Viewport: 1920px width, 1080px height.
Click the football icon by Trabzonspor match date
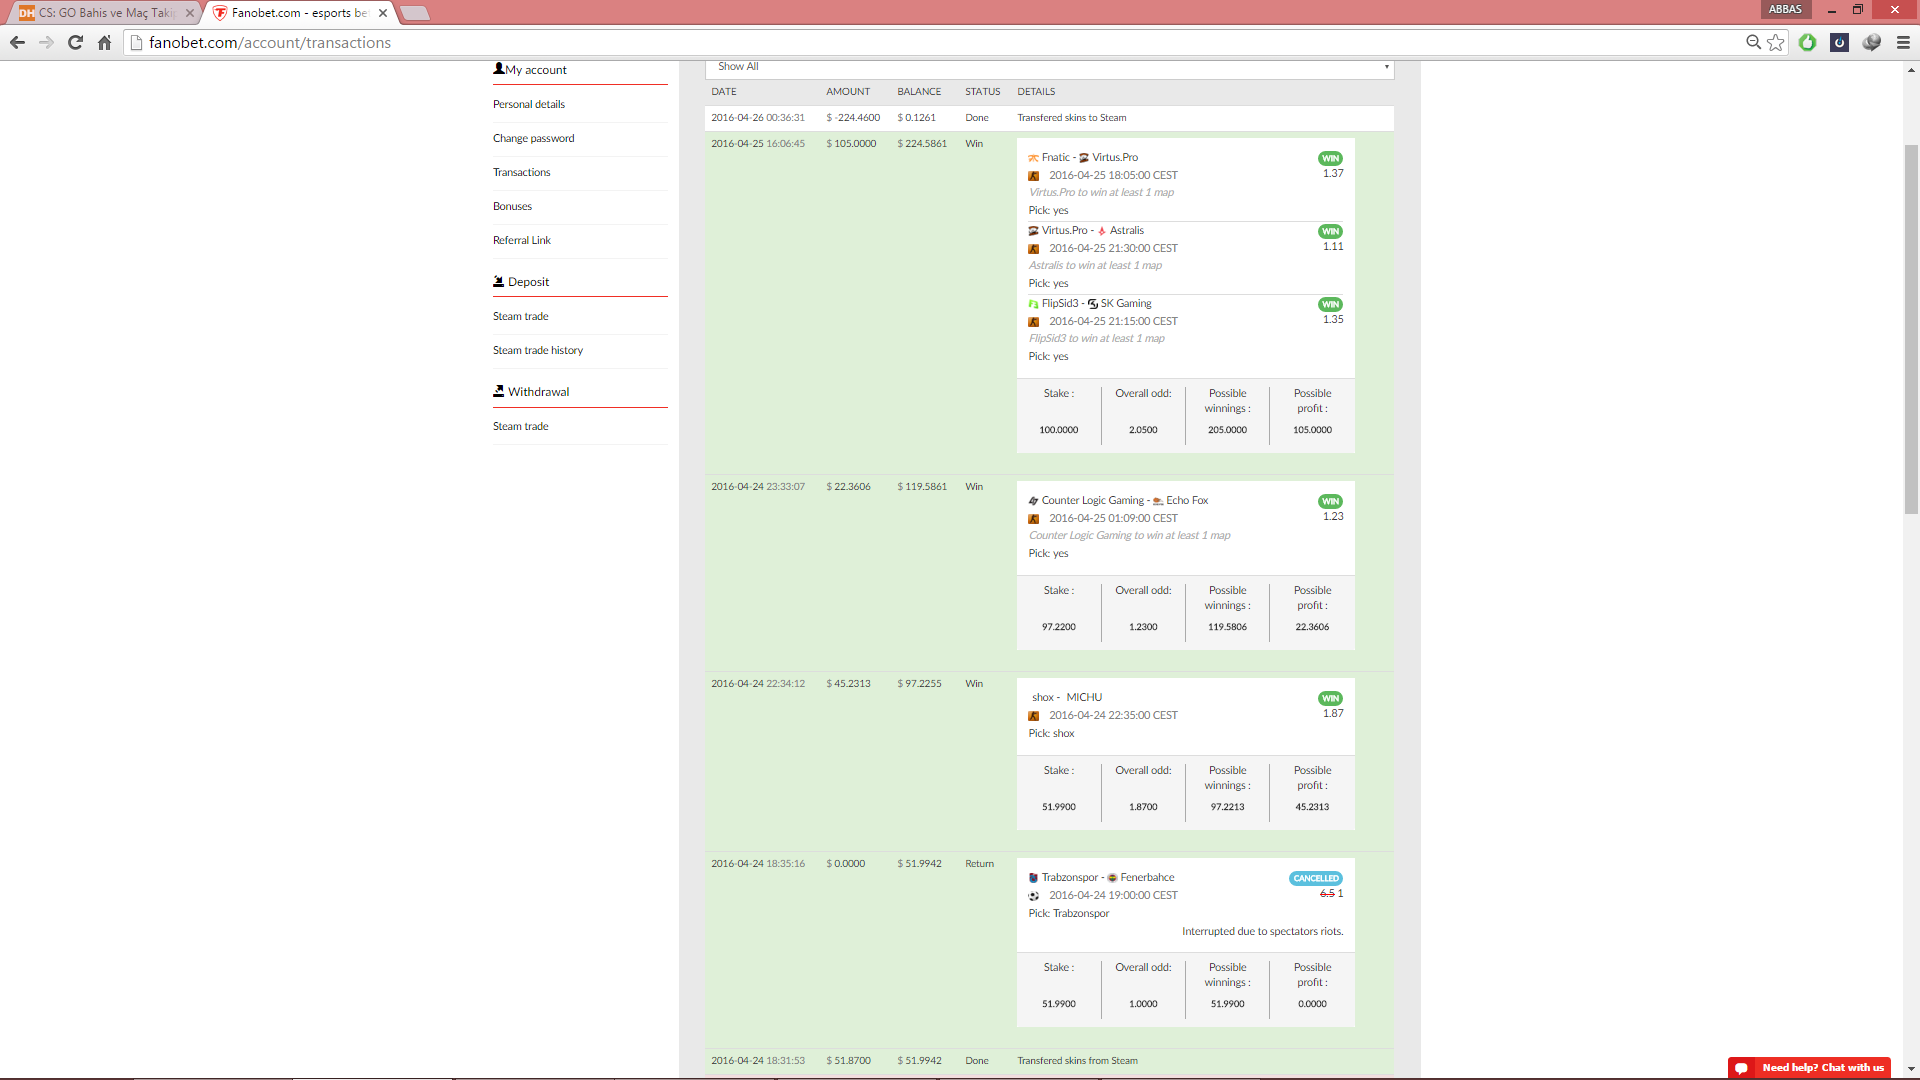point(1033,896)
